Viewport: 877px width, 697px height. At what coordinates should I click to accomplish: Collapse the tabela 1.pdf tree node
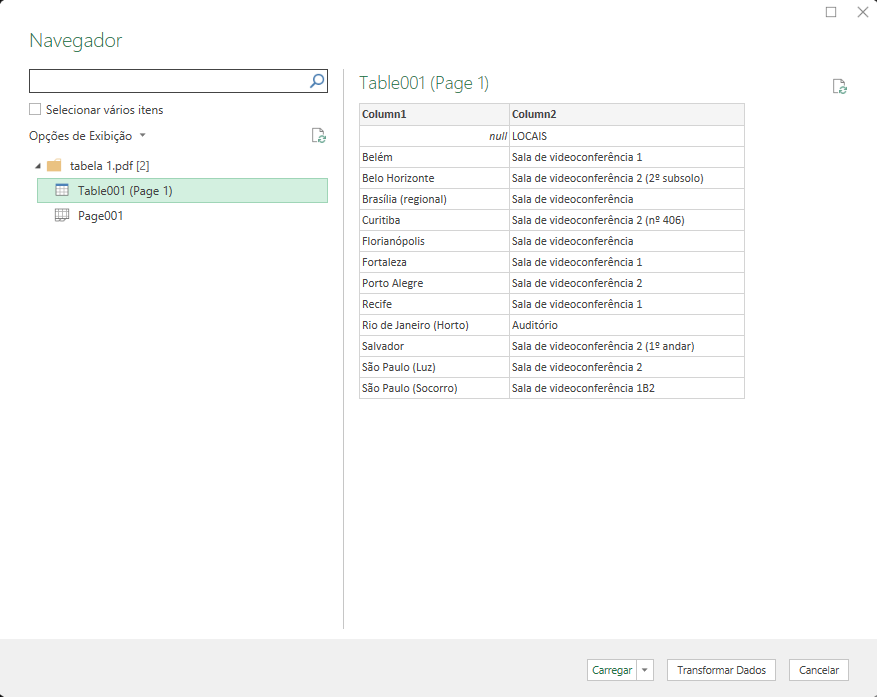[x=37, y=166]
